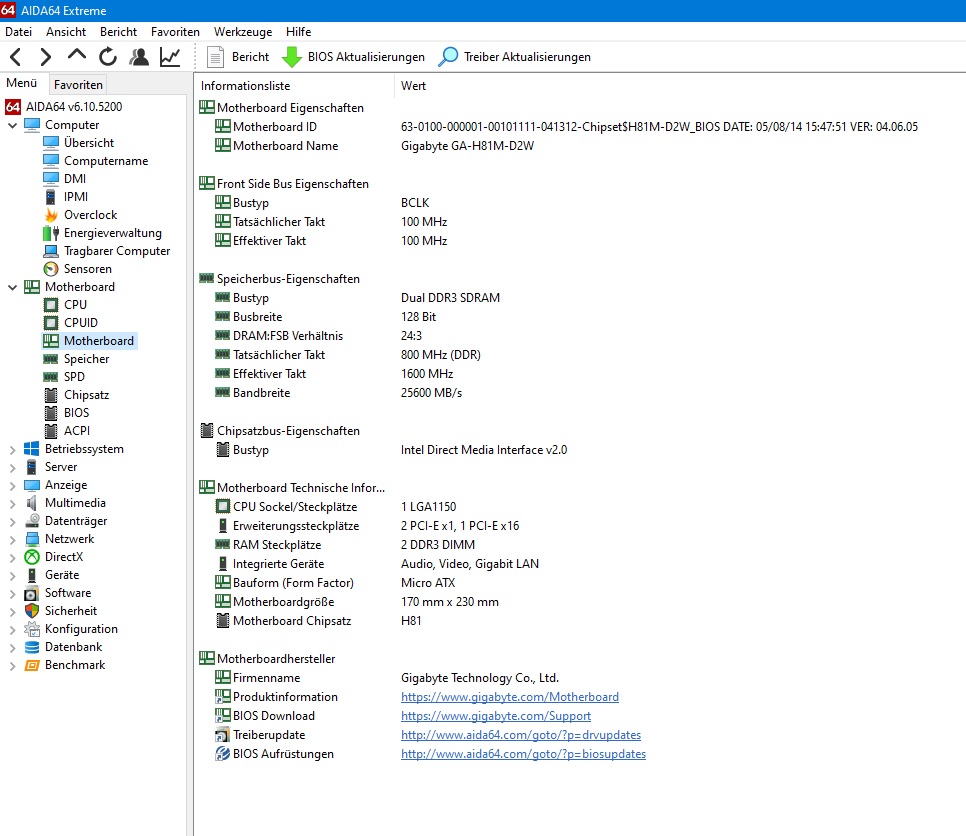Select the Firmenname row
The height and width of the screenshot is (836, 966).
pyautogui.click(x=579, y=678)
